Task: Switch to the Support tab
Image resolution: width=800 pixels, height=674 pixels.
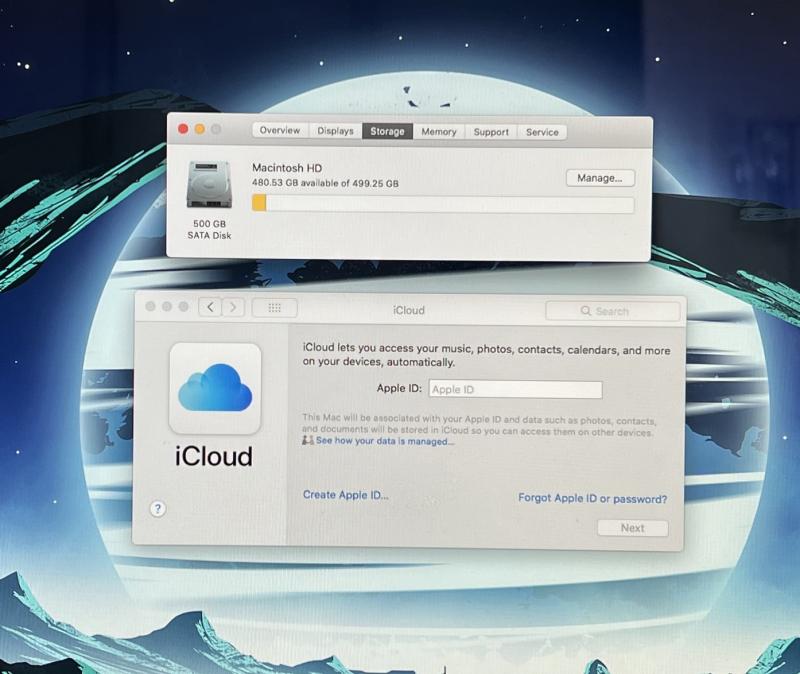Action: point(491,132)
